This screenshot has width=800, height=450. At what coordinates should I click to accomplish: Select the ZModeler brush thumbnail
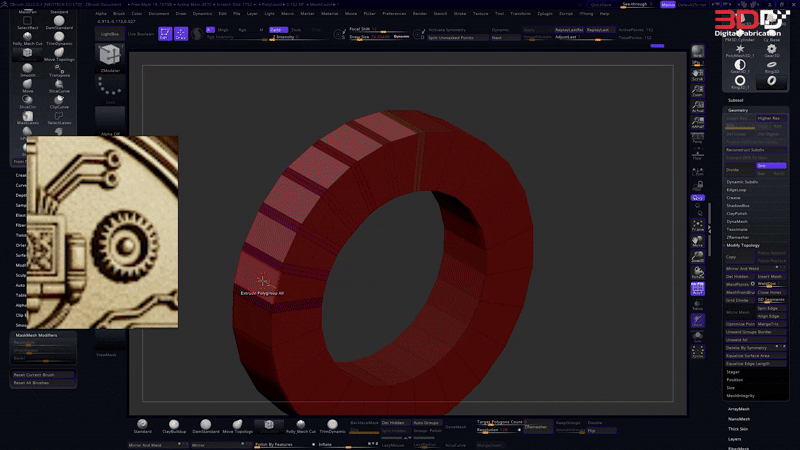click(110, 59)
